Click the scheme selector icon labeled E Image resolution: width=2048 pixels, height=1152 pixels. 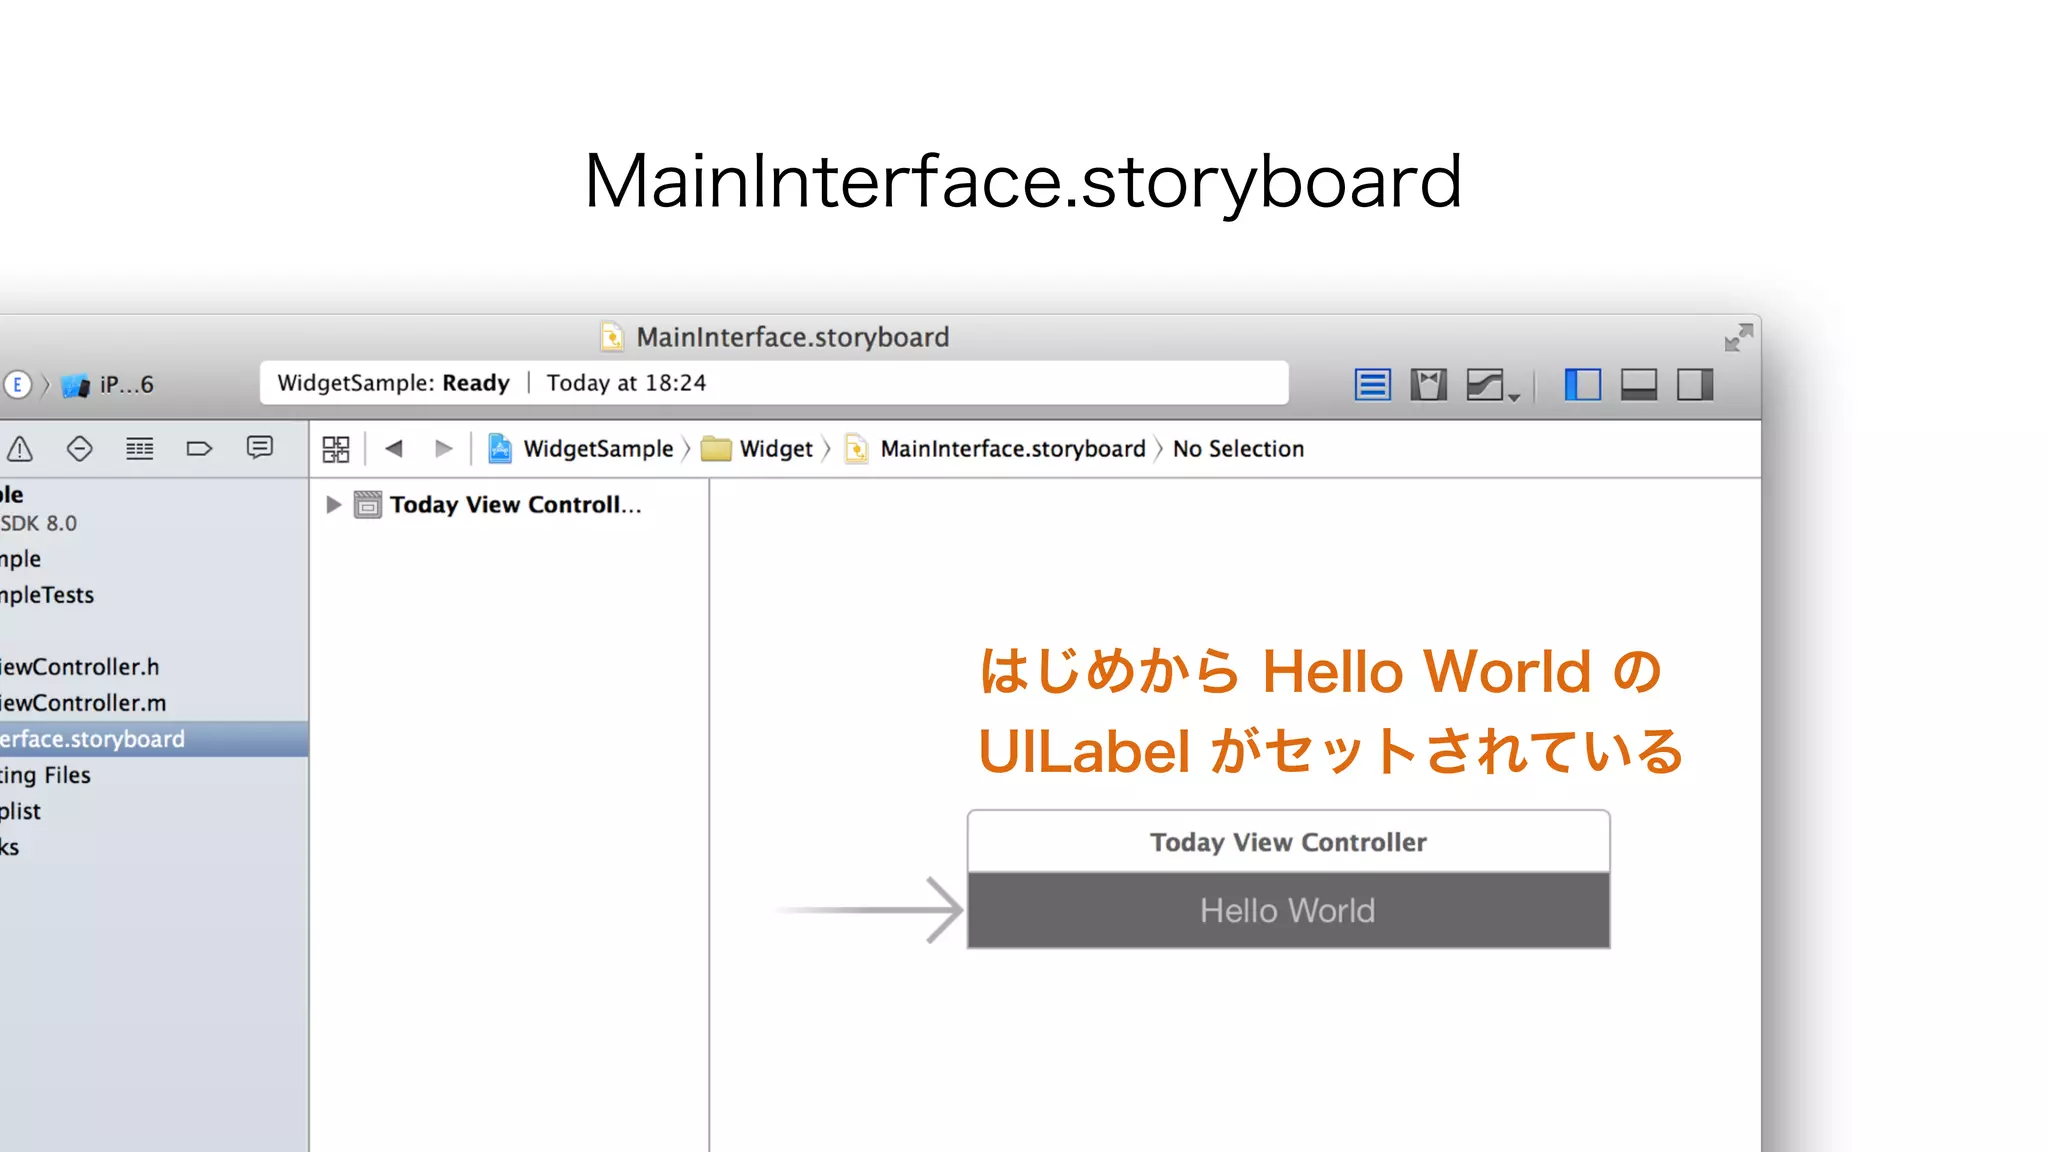click(17, 385)
